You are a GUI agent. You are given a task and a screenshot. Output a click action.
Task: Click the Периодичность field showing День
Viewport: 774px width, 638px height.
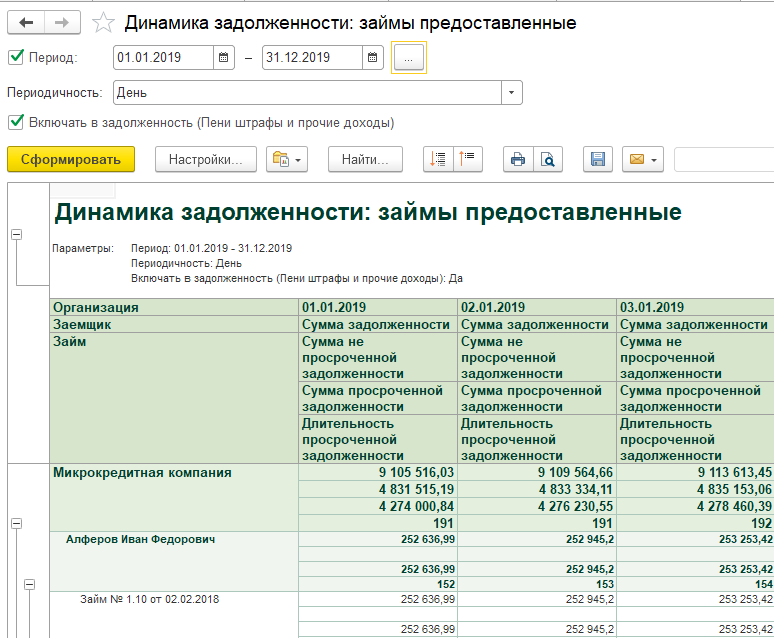(x=308, y=93)
